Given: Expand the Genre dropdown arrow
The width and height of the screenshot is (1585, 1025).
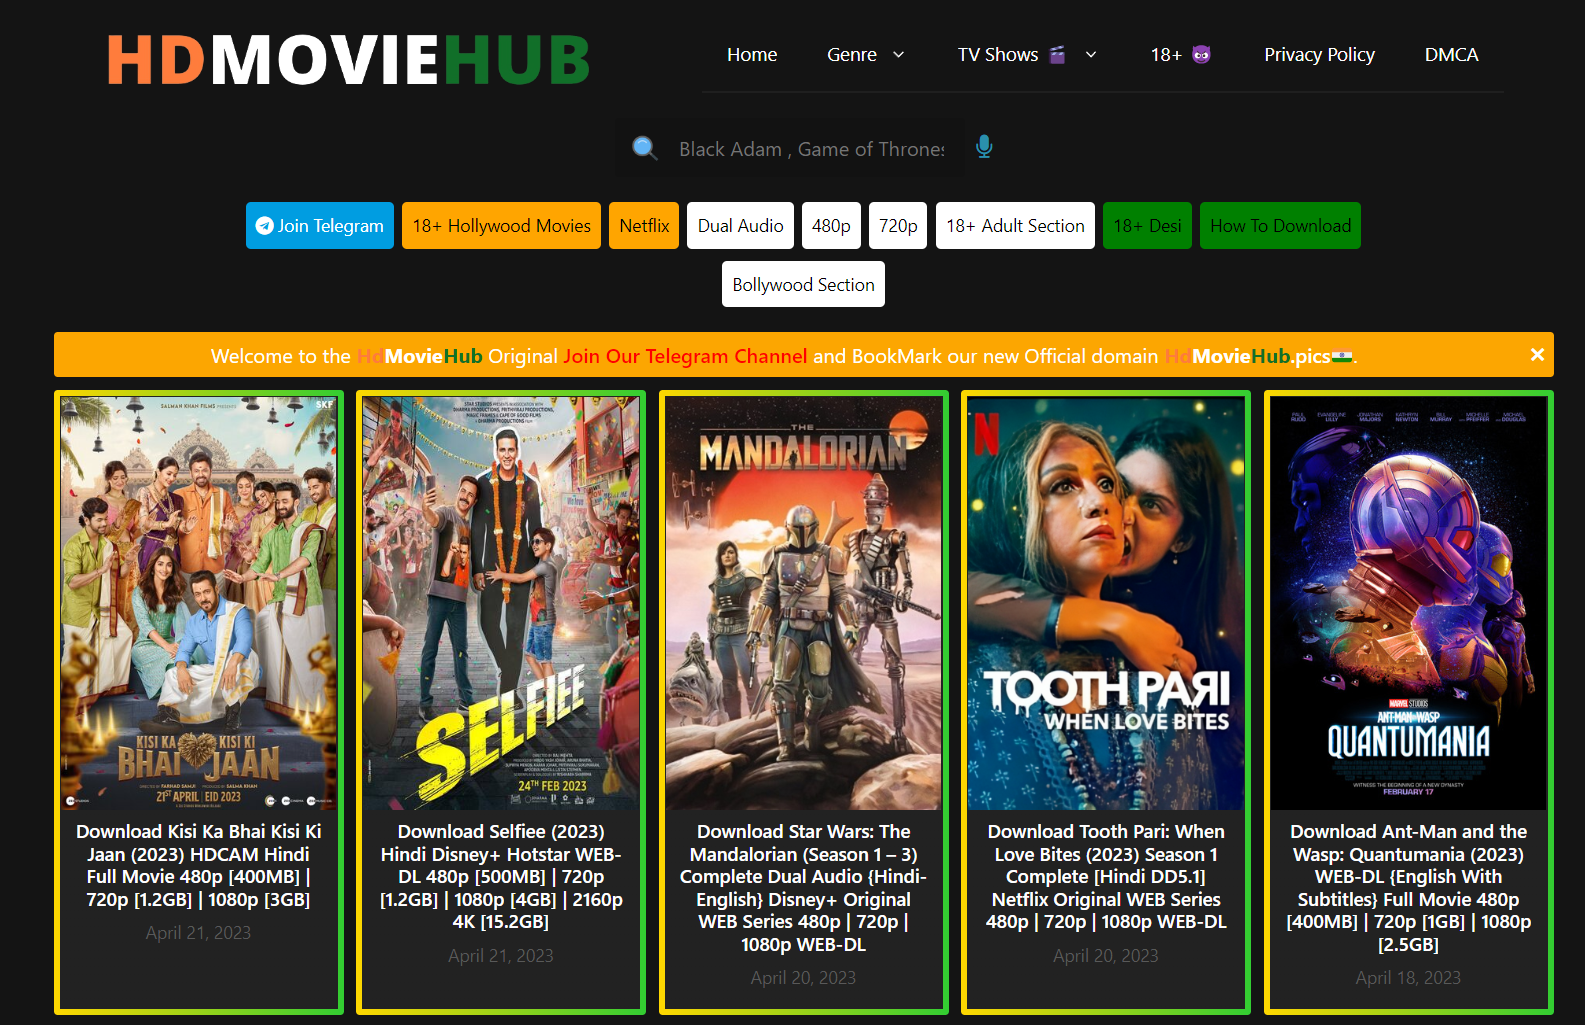Looking at the screenshot, I should coord(898,55).
